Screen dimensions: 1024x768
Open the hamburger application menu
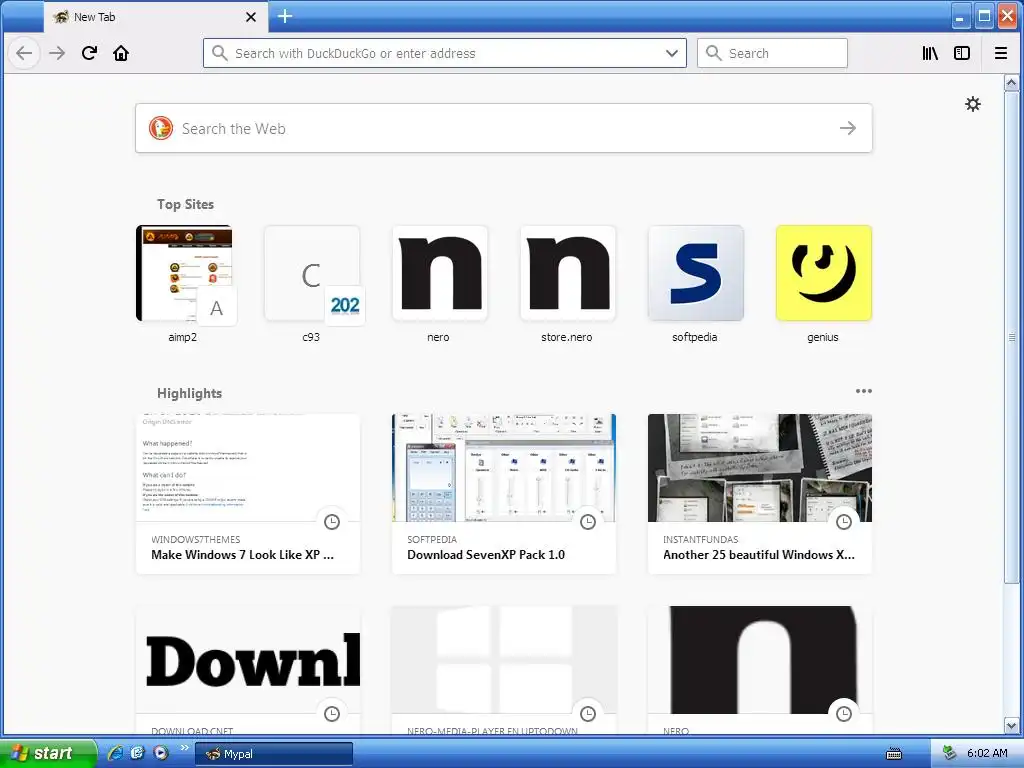click(x=1000, y=53)
